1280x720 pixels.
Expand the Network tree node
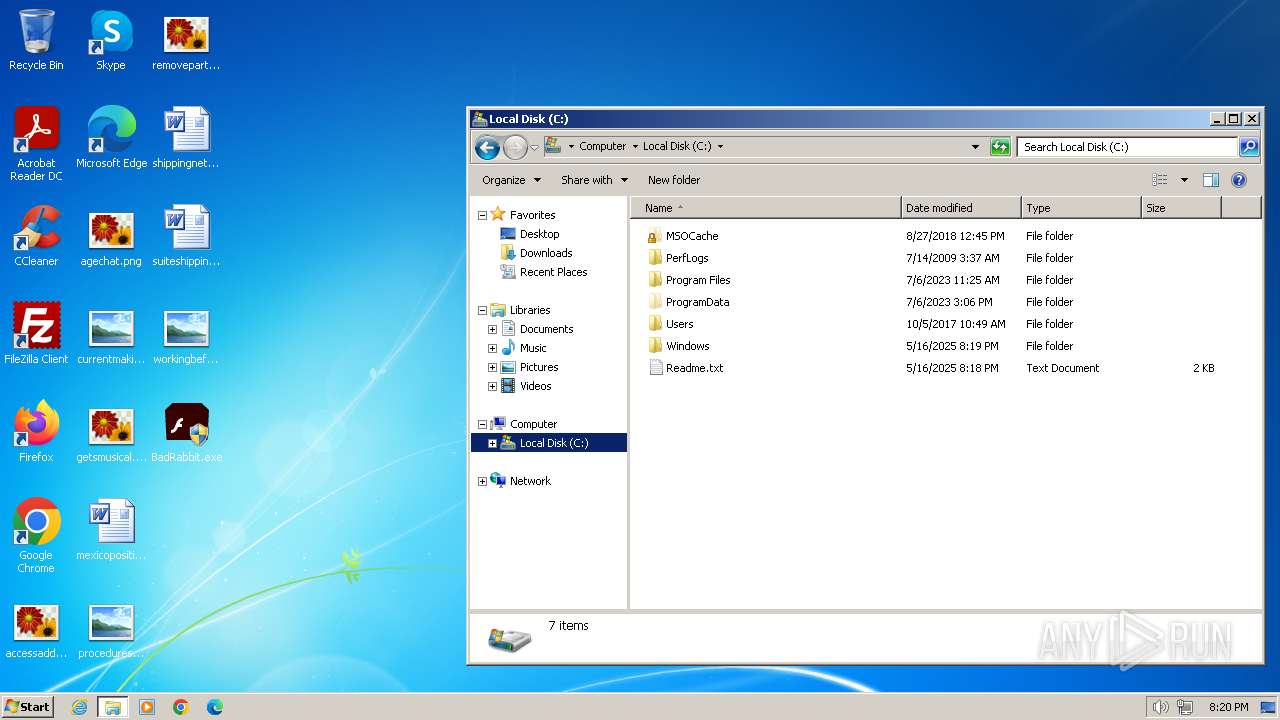(482, 481)
